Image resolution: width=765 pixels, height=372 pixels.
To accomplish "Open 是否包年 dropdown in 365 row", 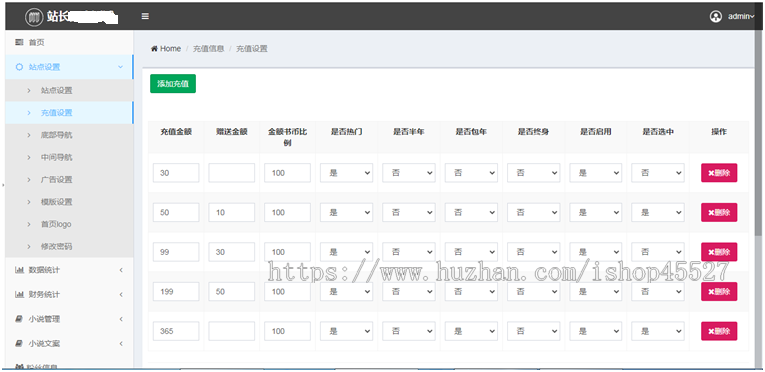I will (x=471, y=331).
